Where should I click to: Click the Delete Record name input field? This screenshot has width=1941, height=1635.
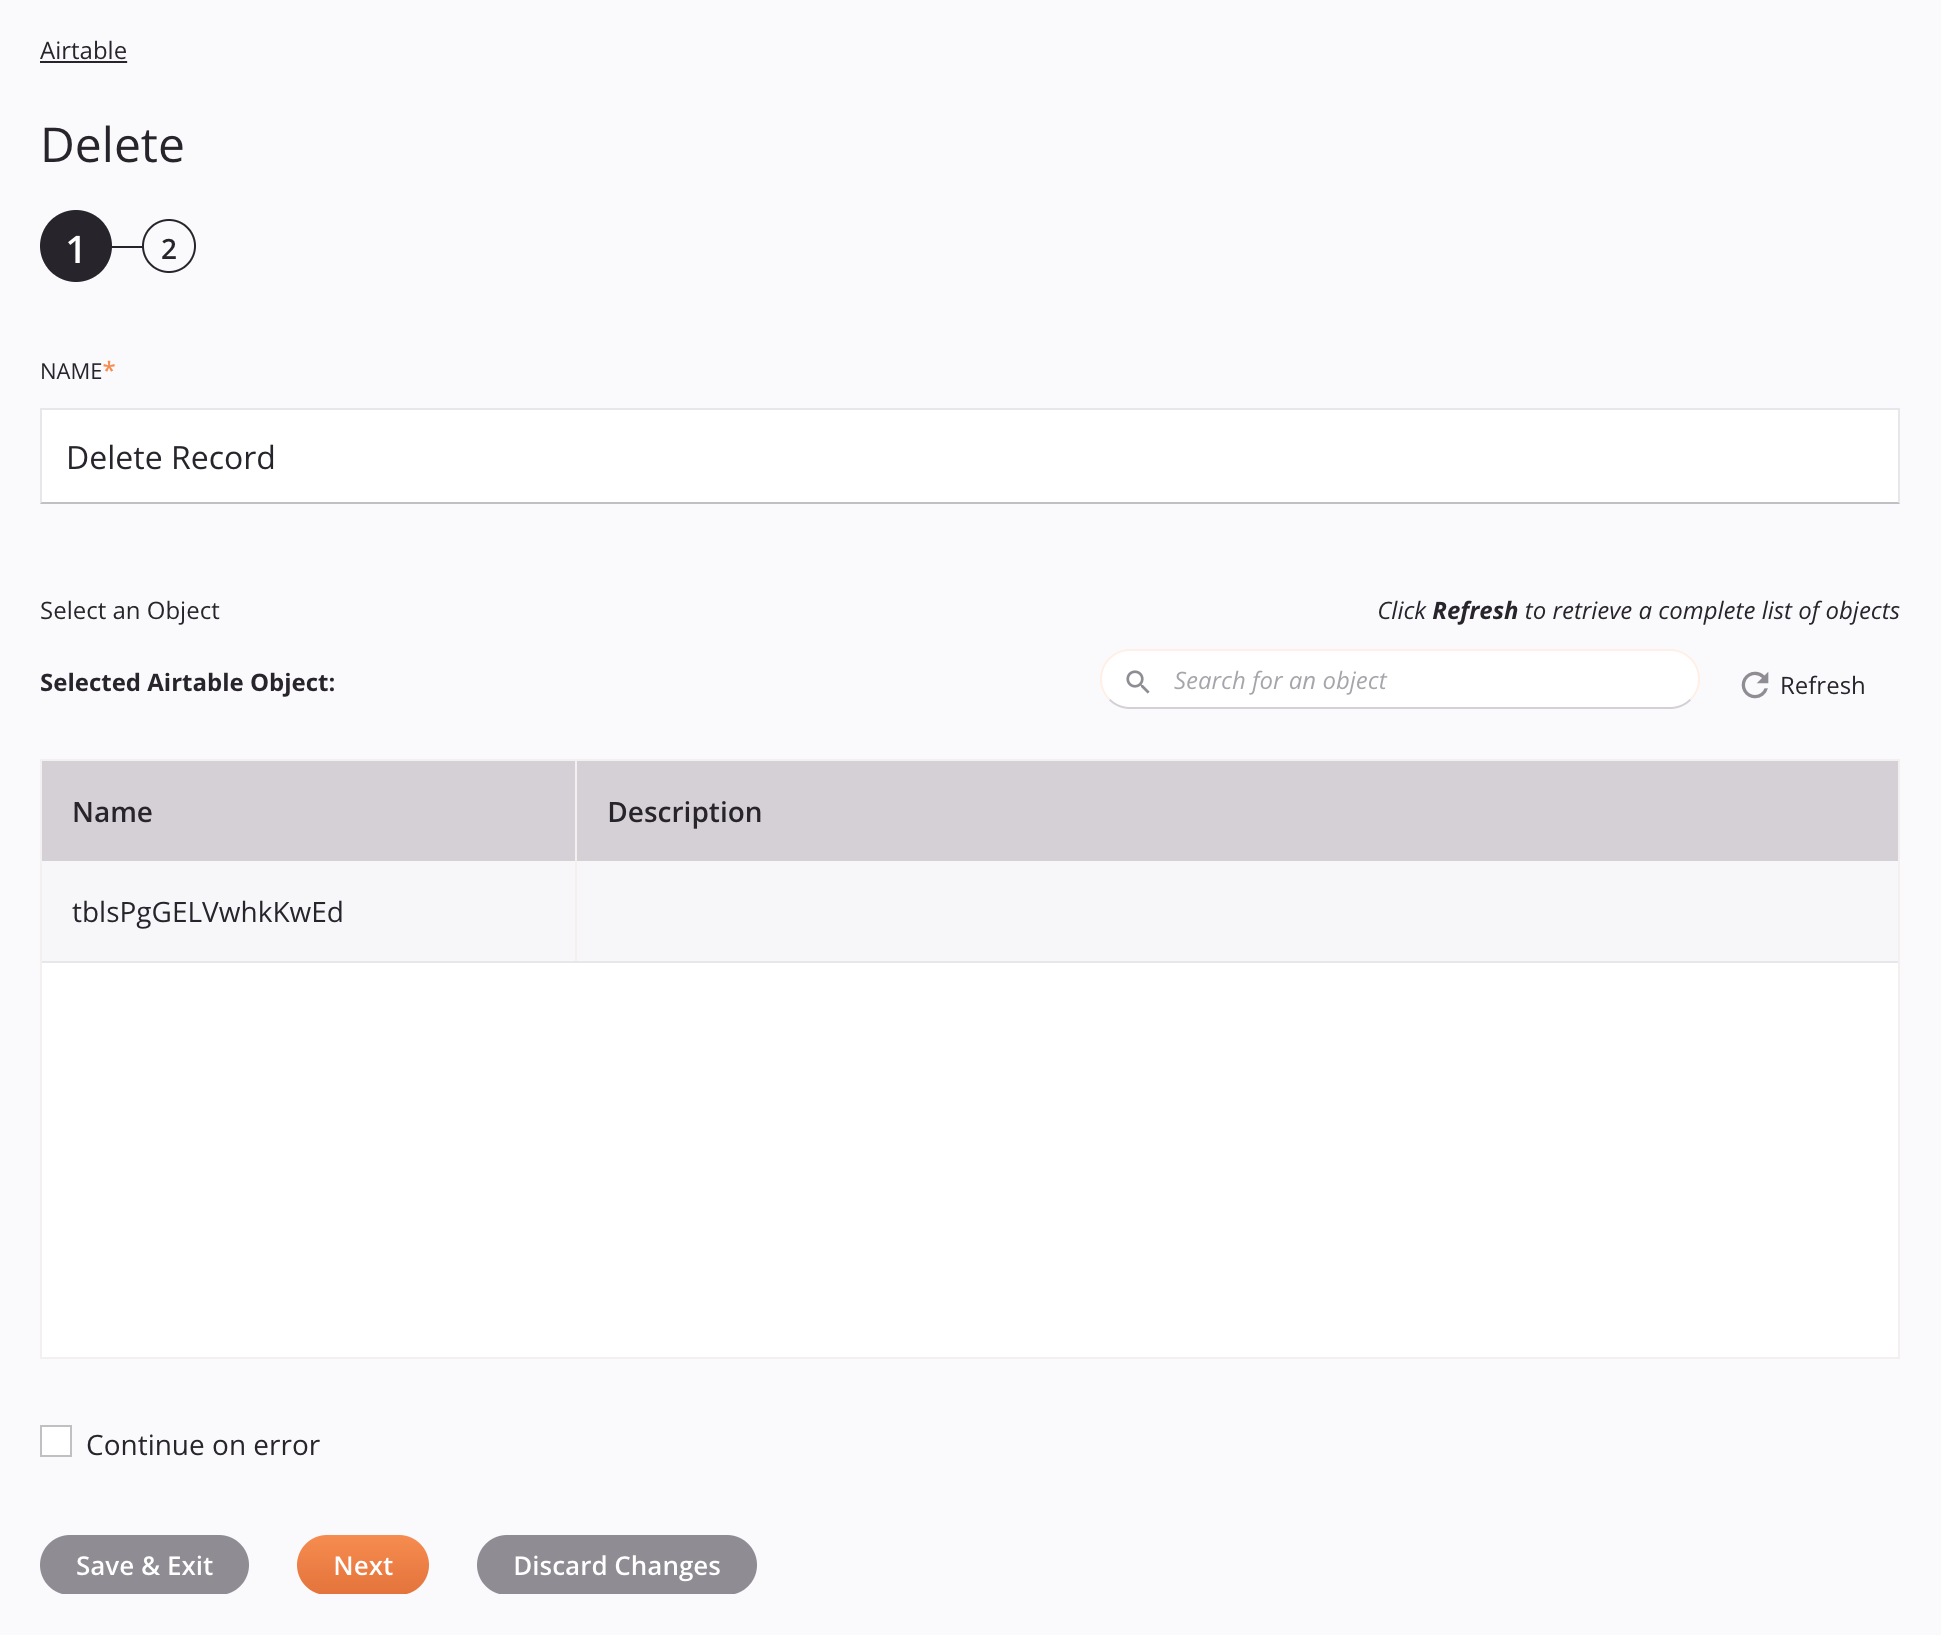[x=970, y=456]
